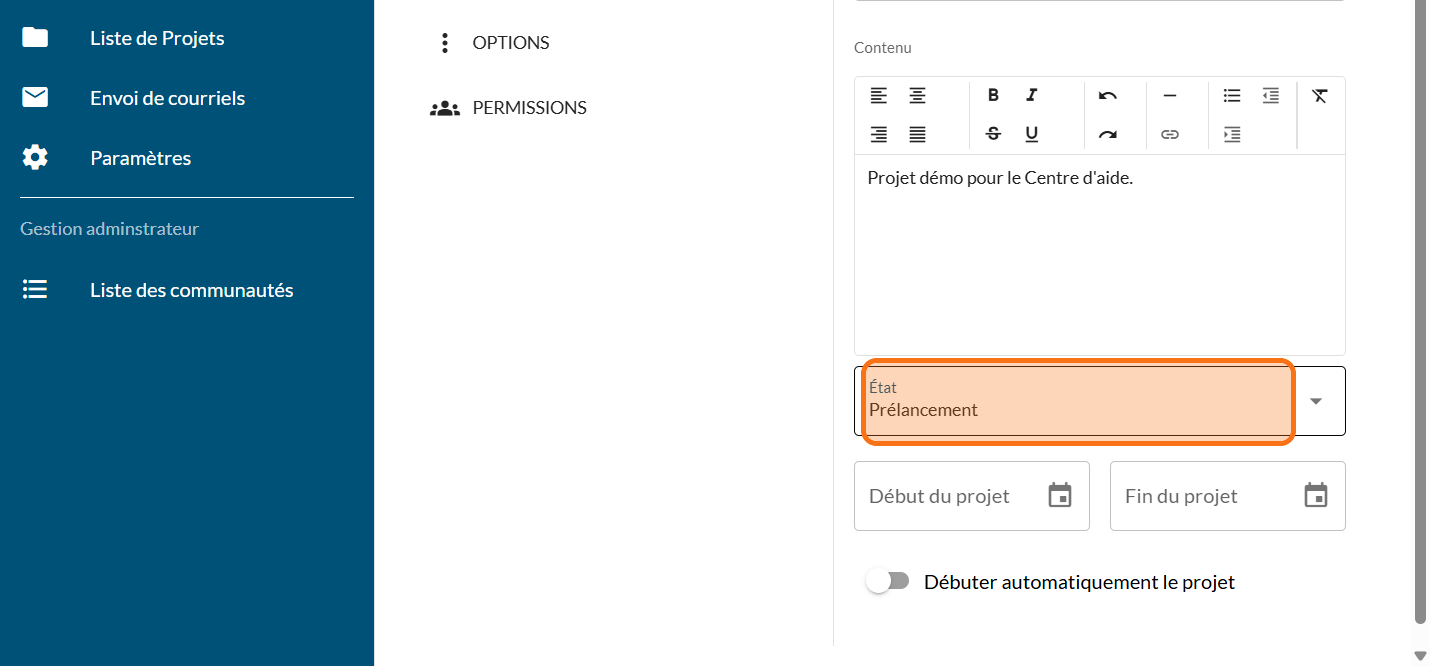
Task: Underline text with the U icon
Action: 1031,134
